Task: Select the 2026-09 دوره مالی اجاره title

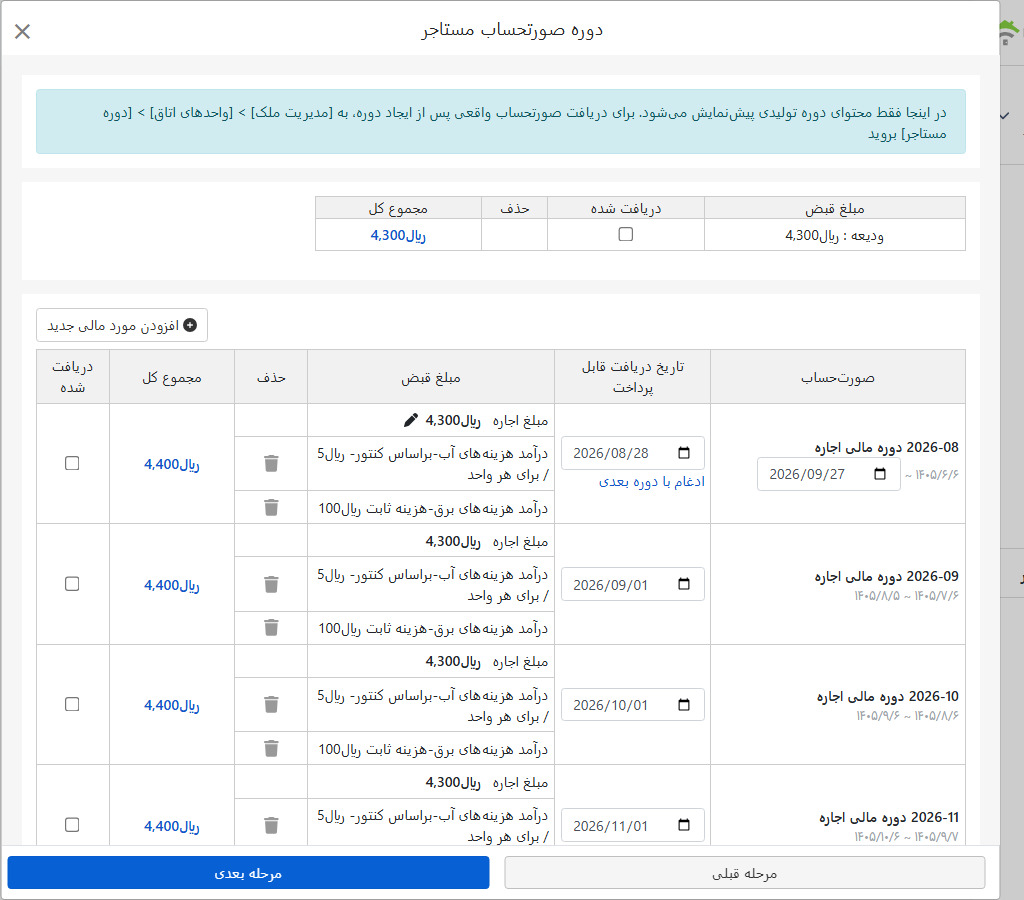Action: click(x=886, y=576)
